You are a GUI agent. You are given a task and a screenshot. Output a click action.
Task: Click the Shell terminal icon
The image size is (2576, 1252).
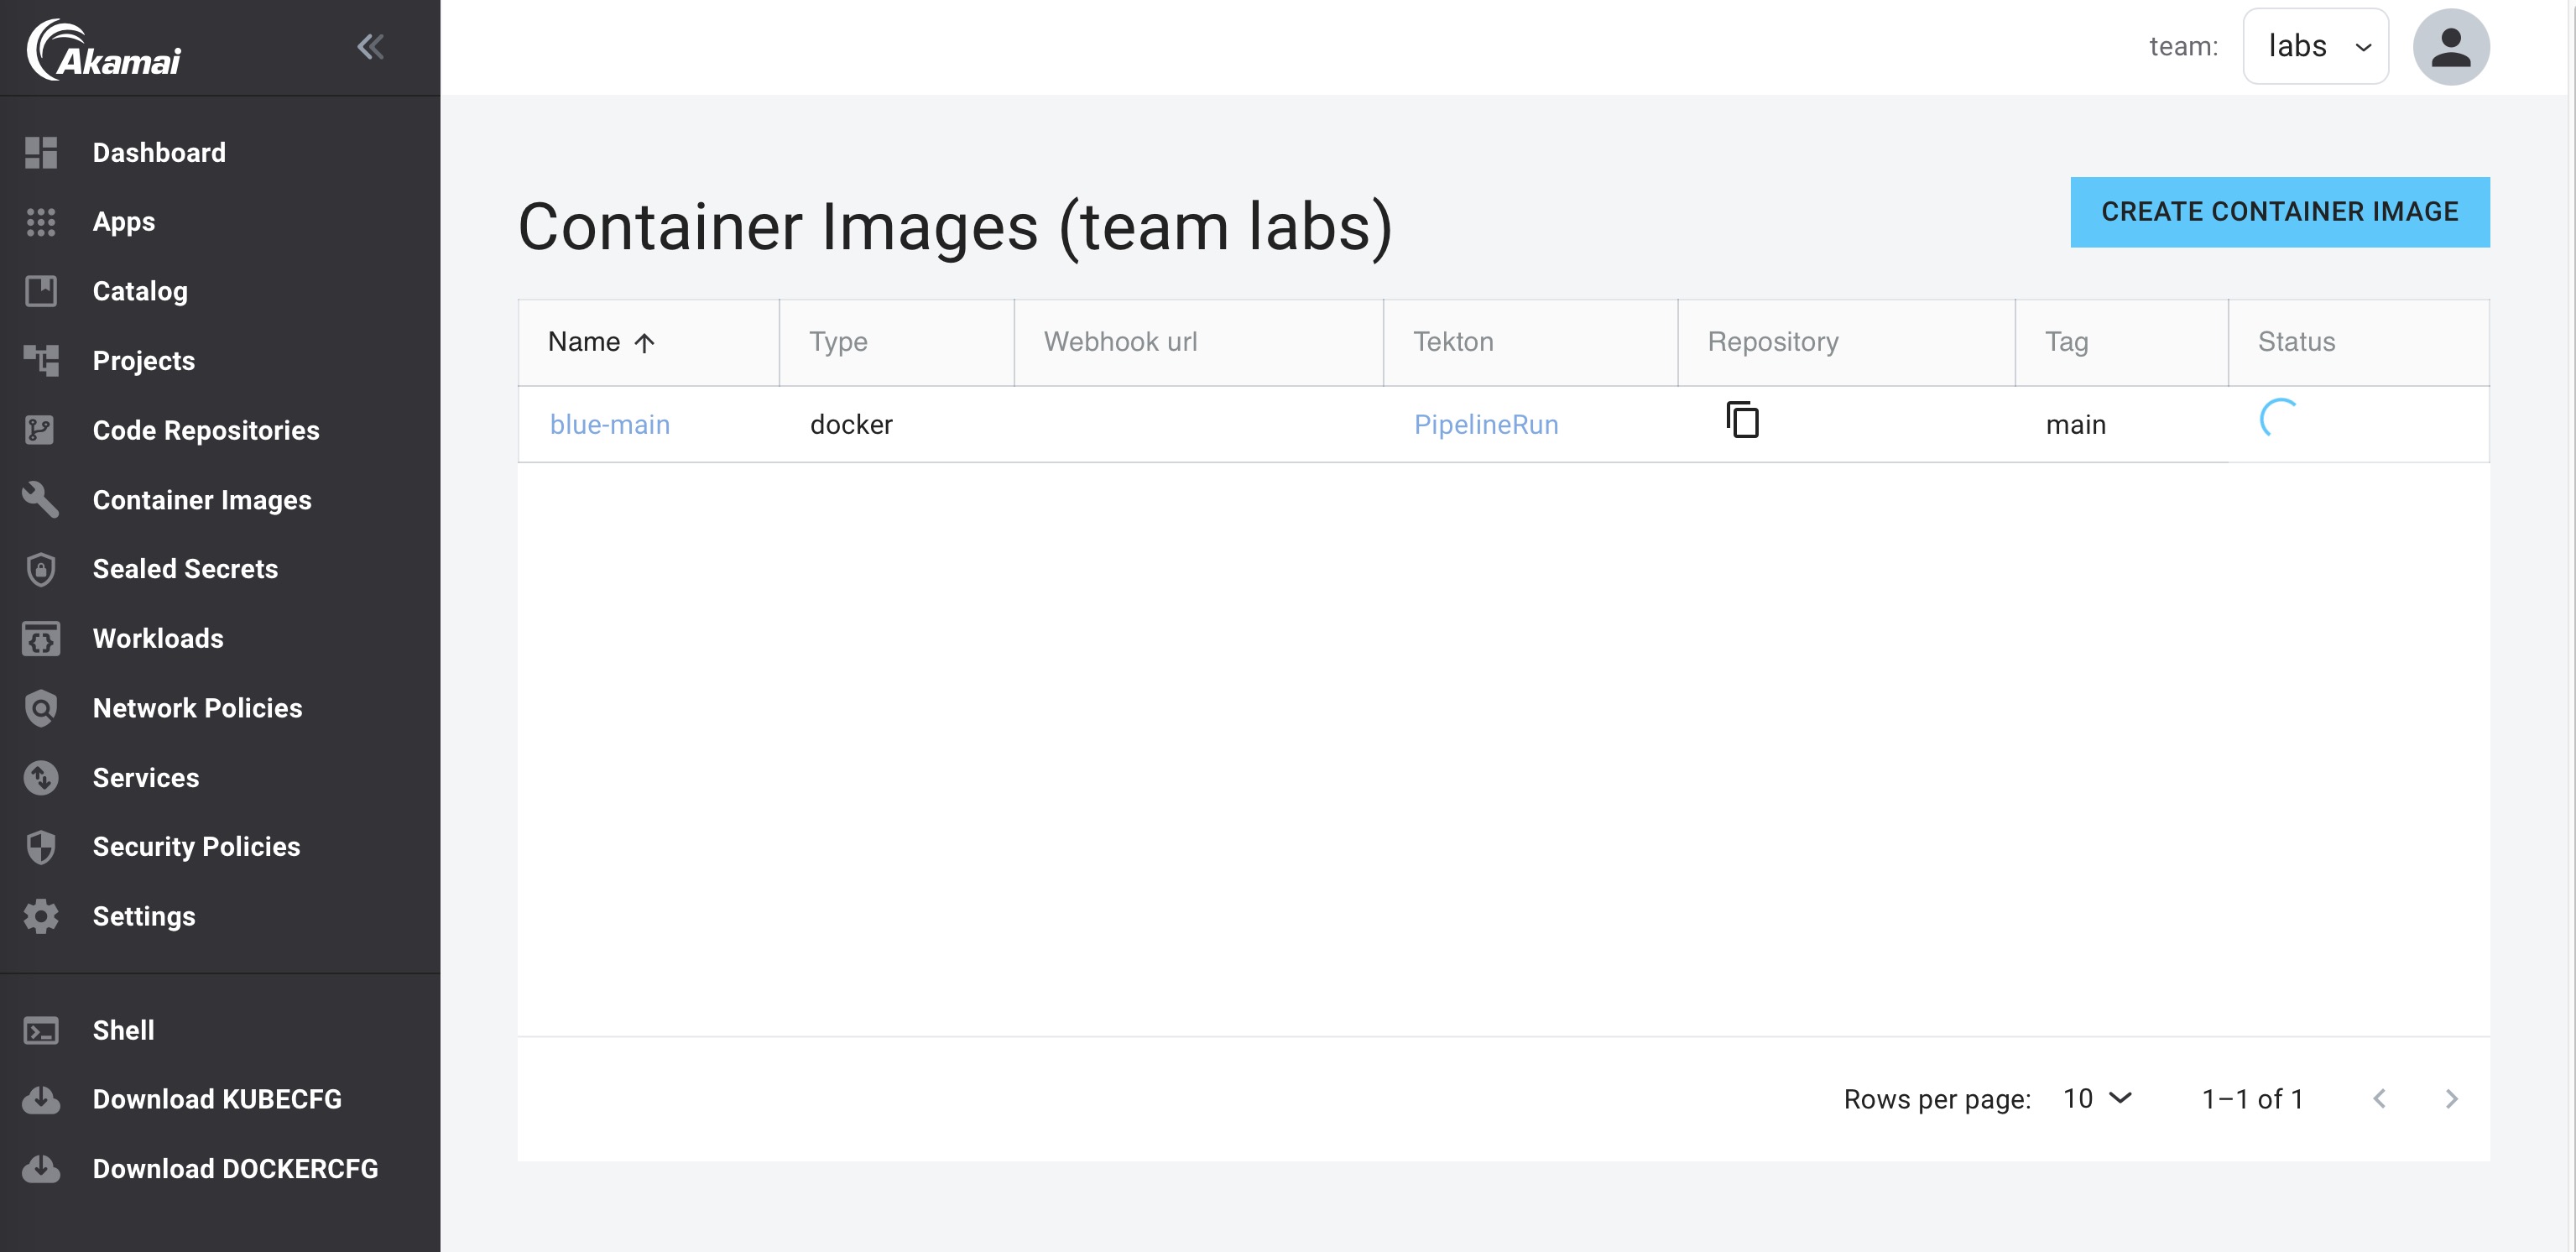pyautogui.click(x=41, y=1030)
